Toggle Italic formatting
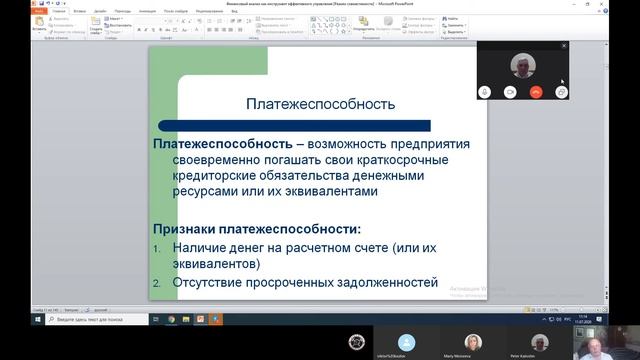Image resolution: width=640 pixels, height=360 pixels. point(146,30)
